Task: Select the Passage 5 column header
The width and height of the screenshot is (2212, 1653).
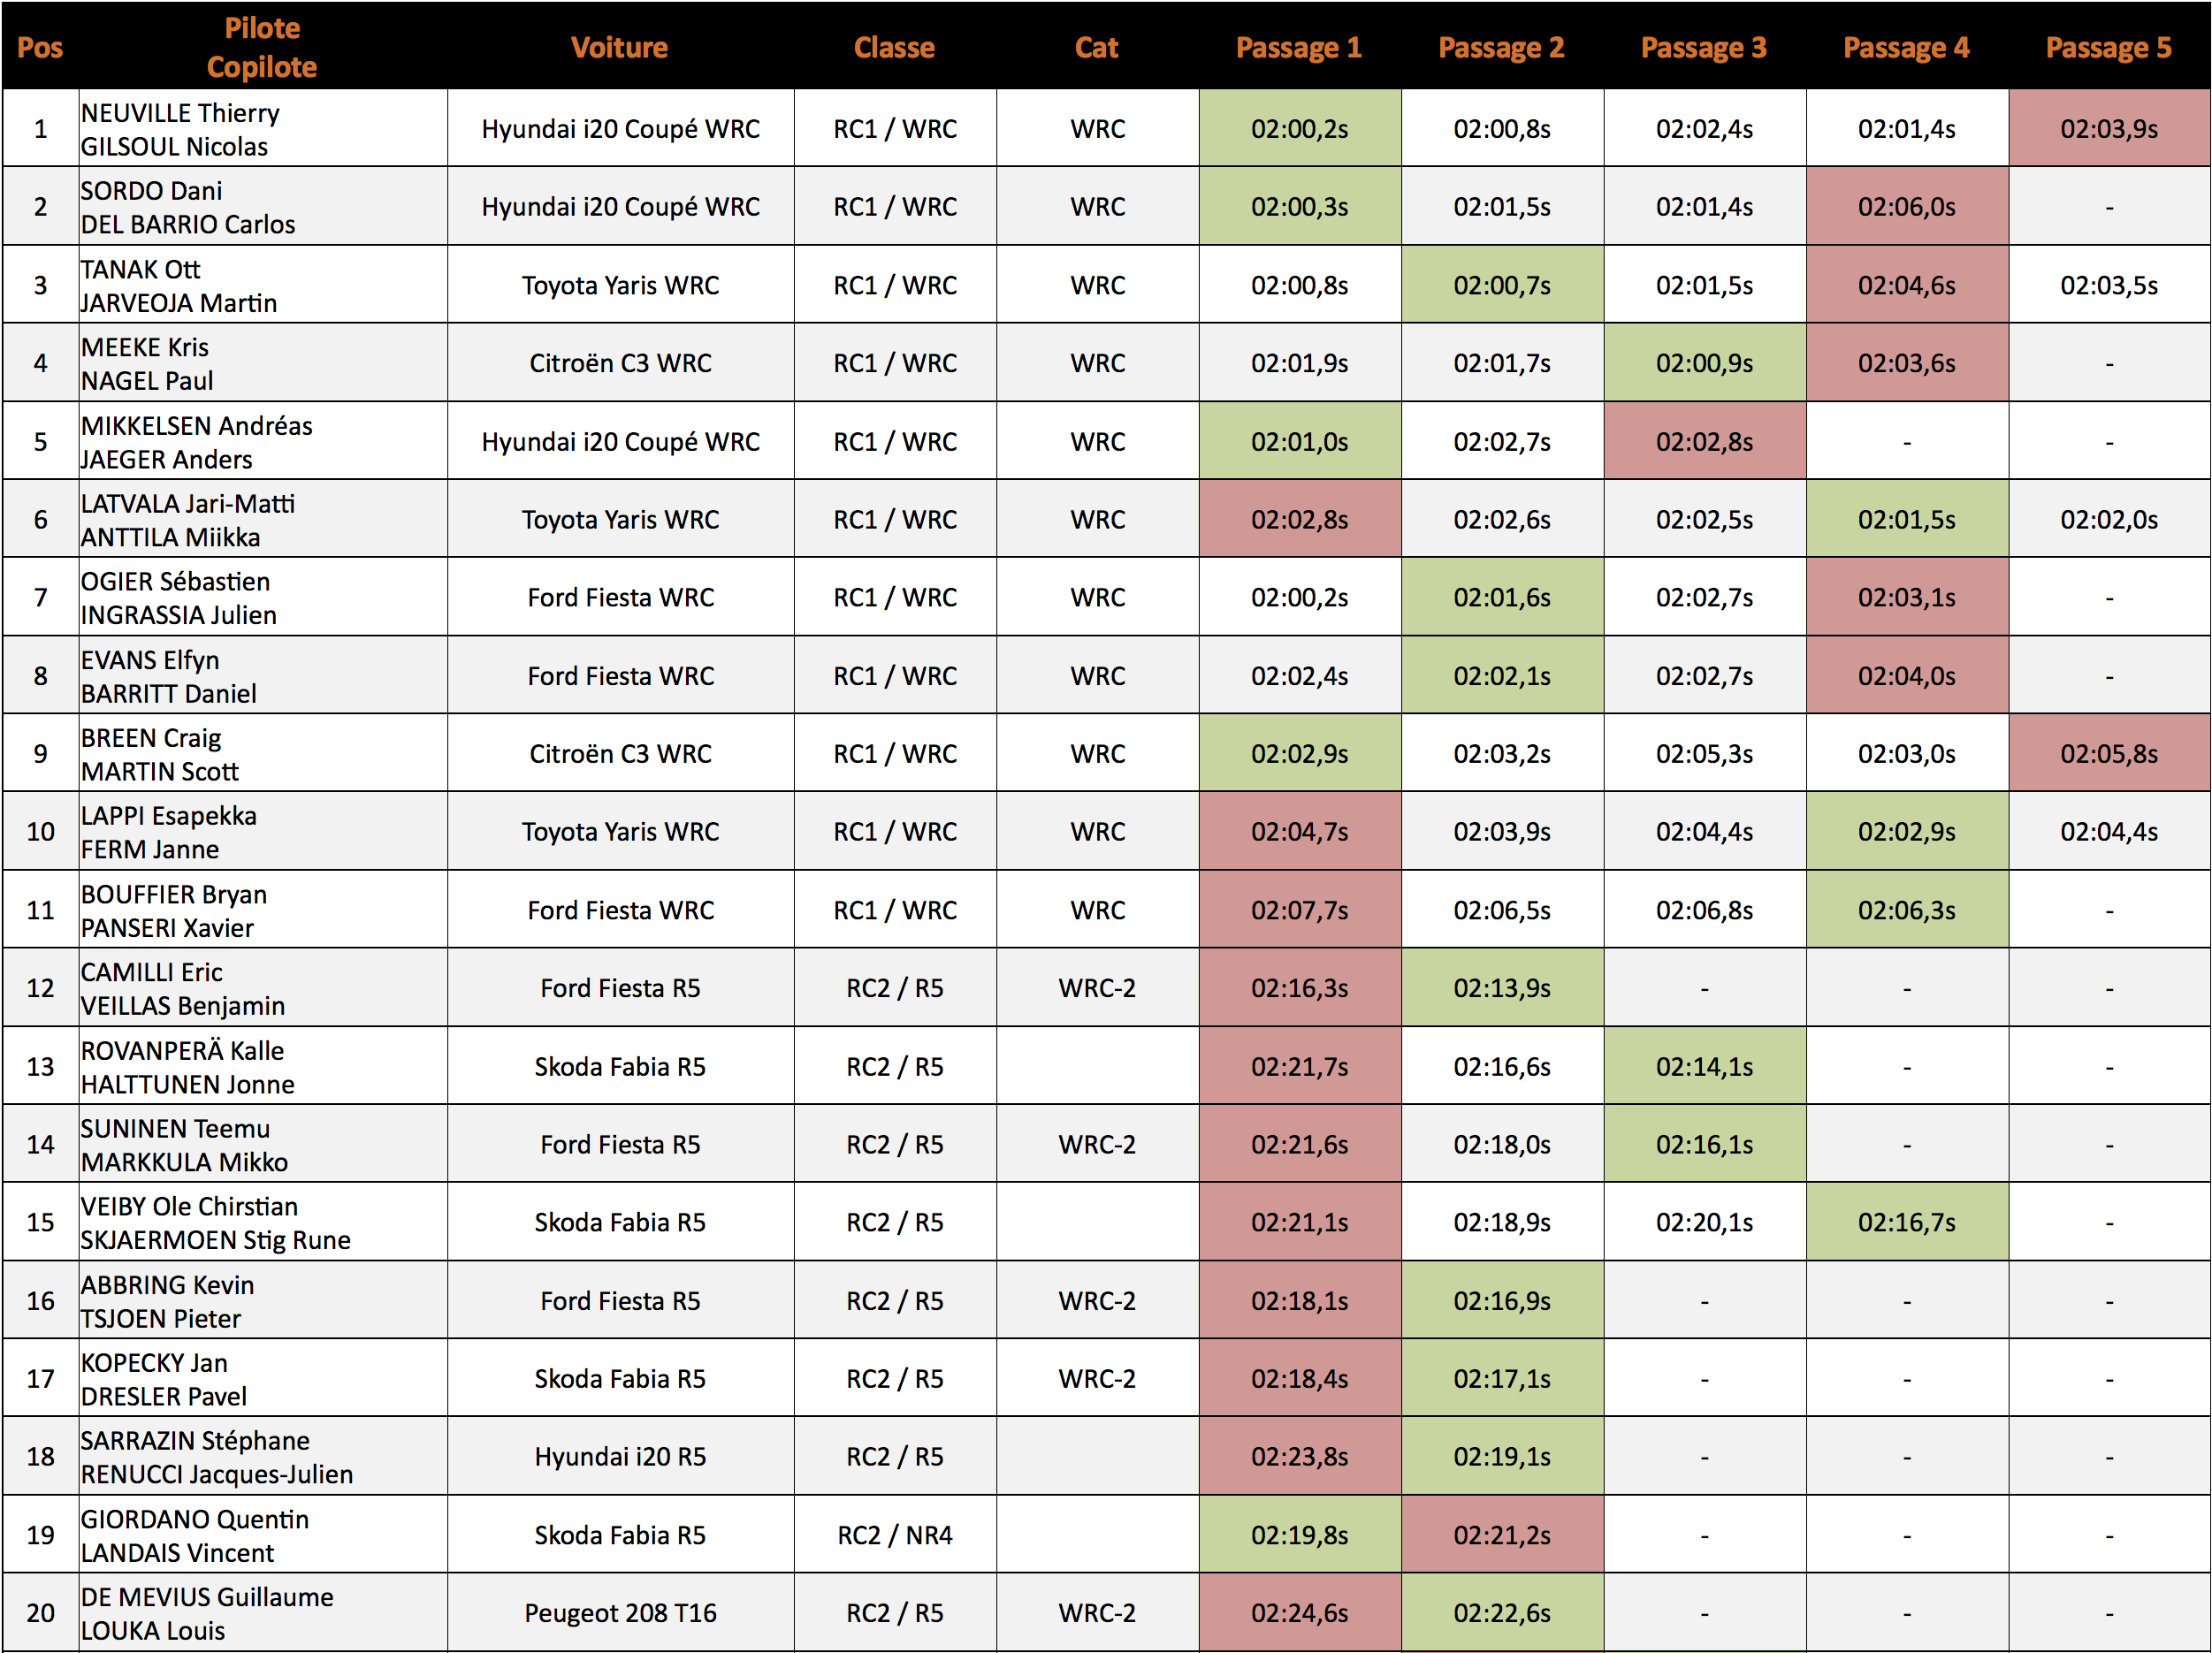Action: click(2108, 47)
